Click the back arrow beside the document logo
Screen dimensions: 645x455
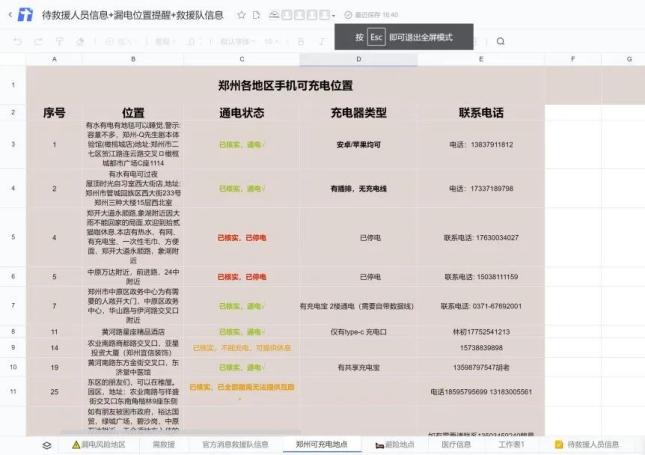(x=8, y=16)
